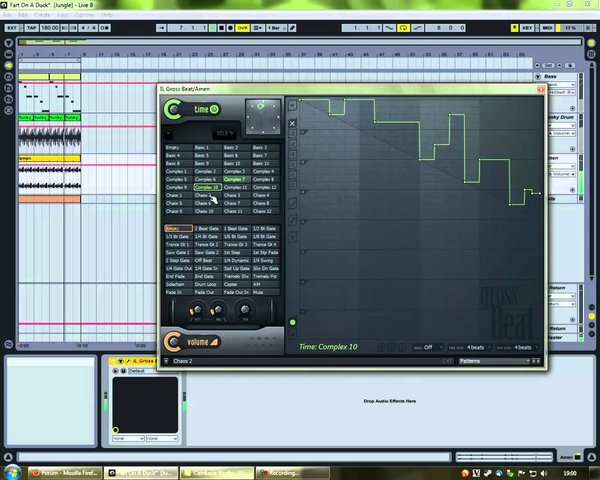
Task: Click the release knob under volume presets
Action: 217,310
